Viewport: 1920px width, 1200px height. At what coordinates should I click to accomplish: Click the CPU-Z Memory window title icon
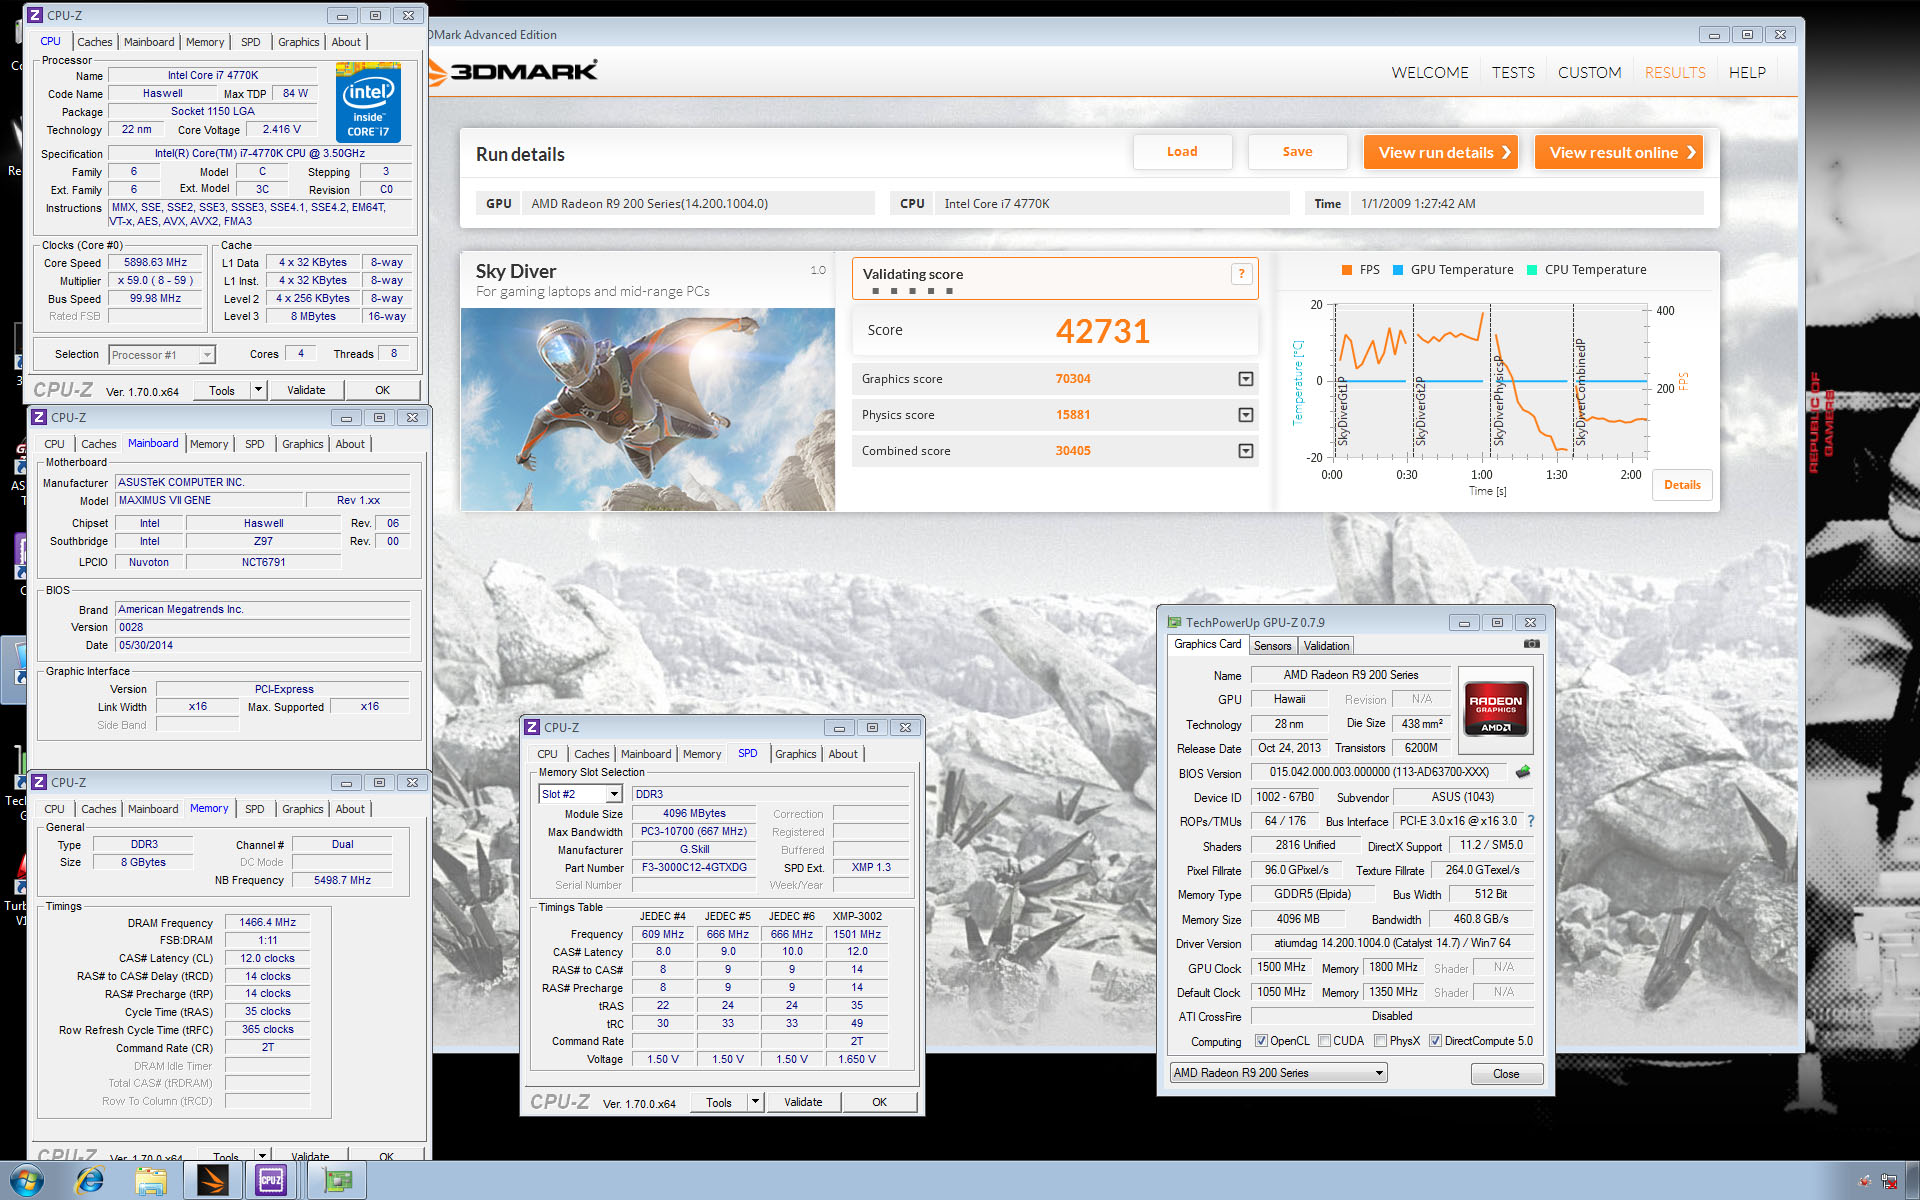[x=39, y=783]
